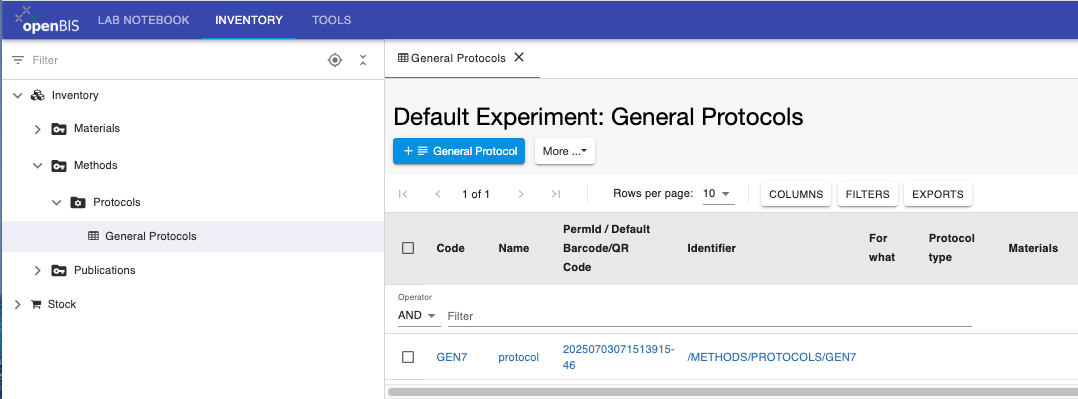Go to last page of table
This screenshot has width=1078, height=399.
[x=556, y=194]
